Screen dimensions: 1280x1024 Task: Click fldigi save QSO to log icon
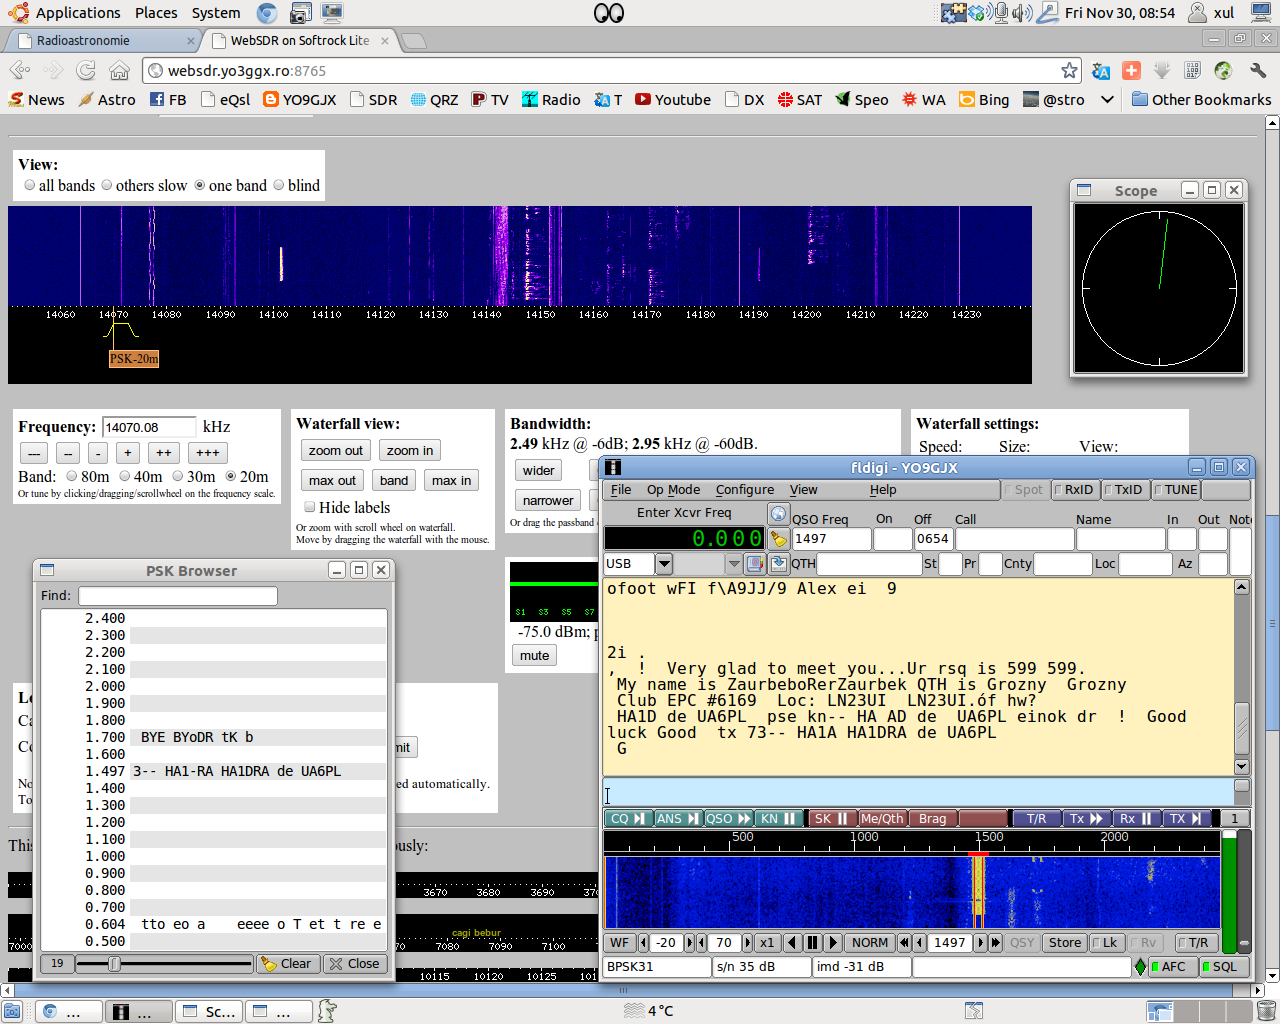[x=778, y=563]
